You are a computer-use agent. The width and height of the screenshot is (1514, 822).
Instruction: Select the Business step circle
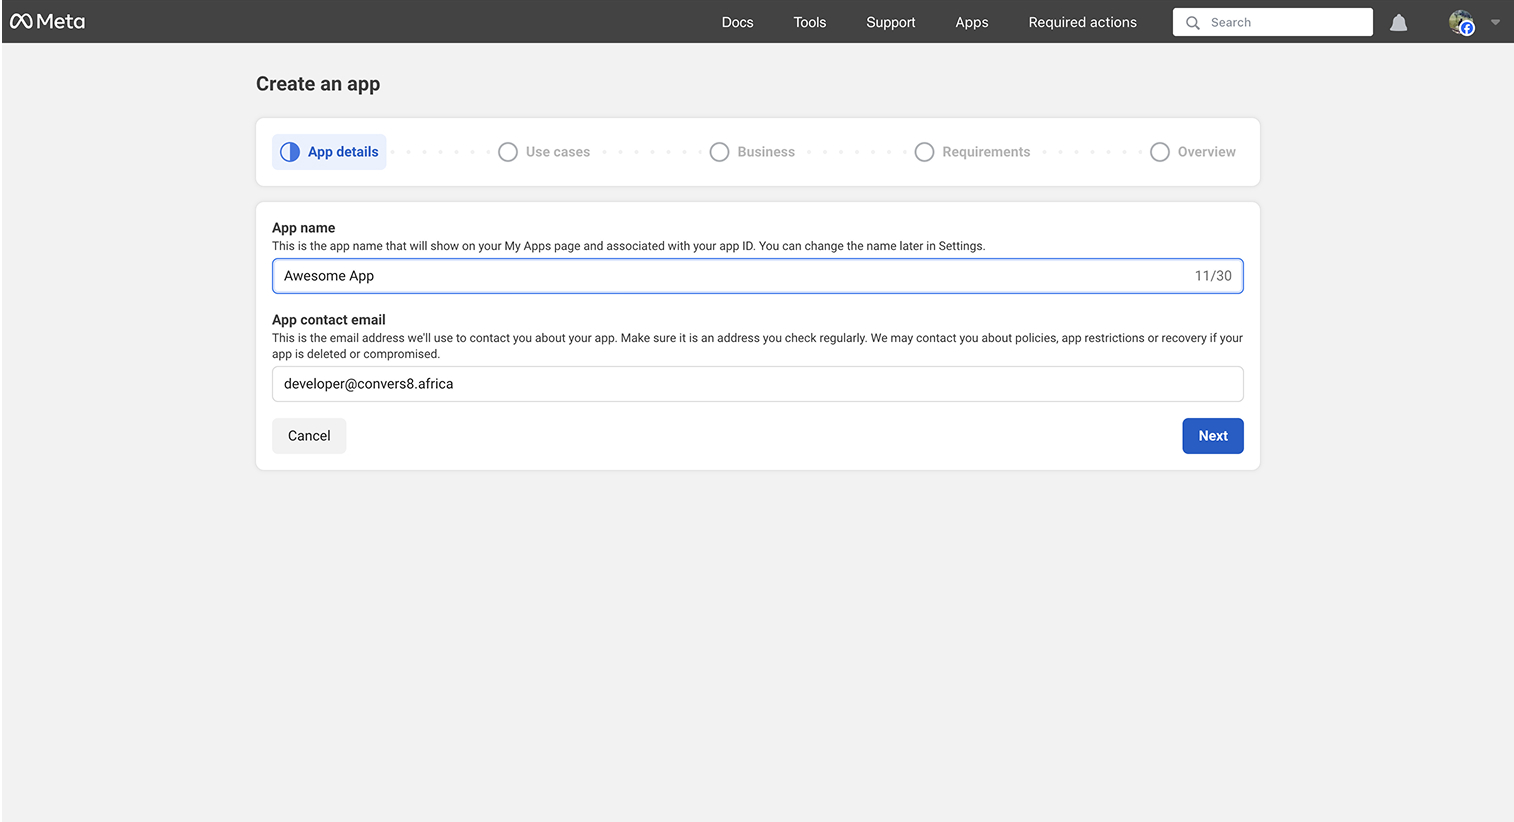[719, 151]
